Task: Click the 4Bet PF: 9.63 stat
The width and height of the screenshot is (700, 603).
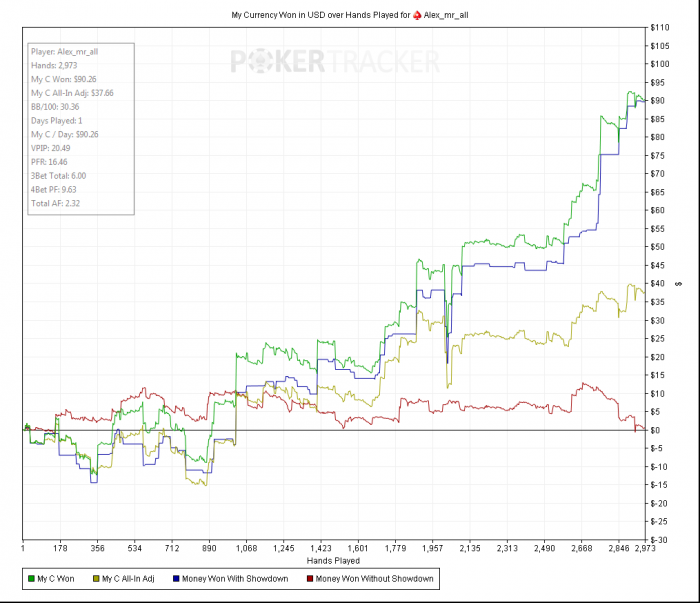Action: 54,190
